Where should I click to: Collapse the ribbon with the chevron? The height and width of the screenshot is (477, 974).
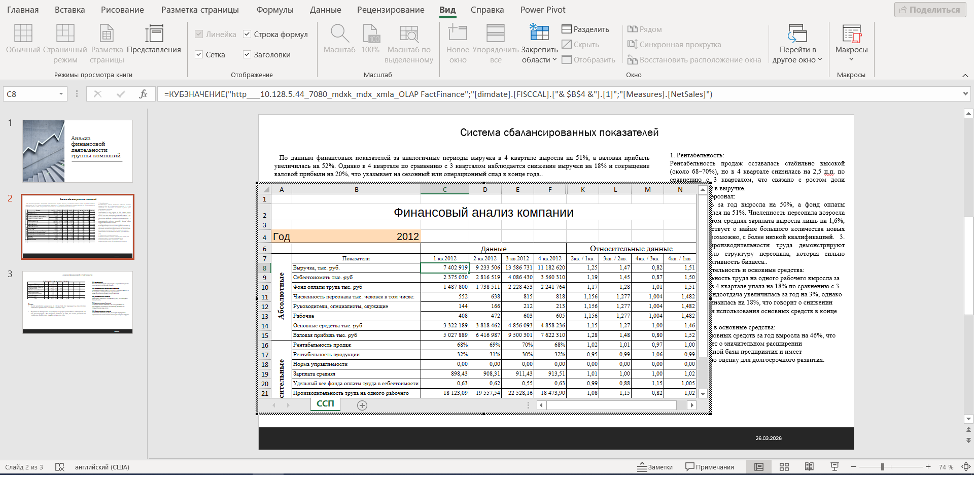click(x=963, y=75)
